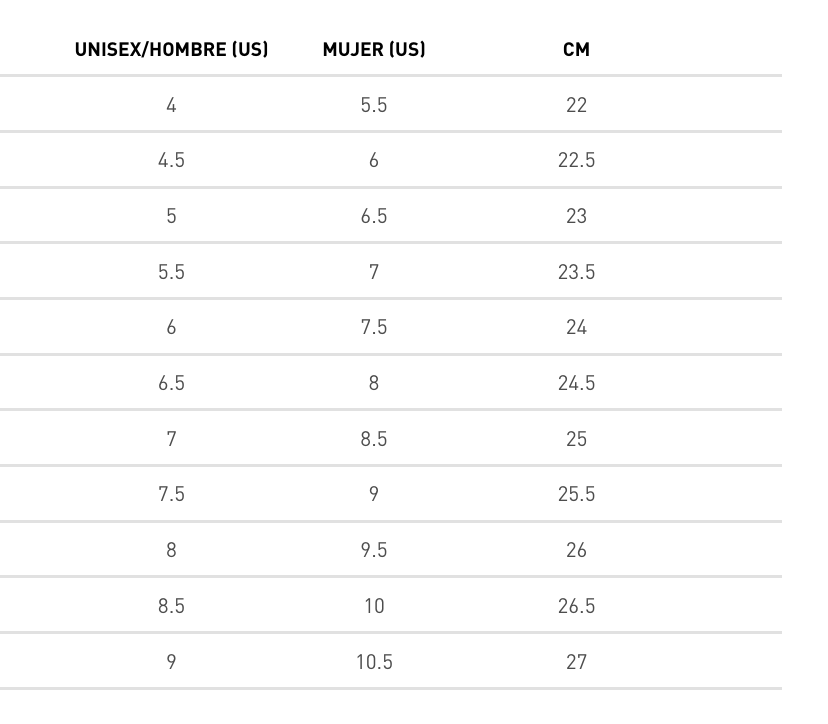Click size 6 in the Mujer column
The image size is (828, 724).
374,160
